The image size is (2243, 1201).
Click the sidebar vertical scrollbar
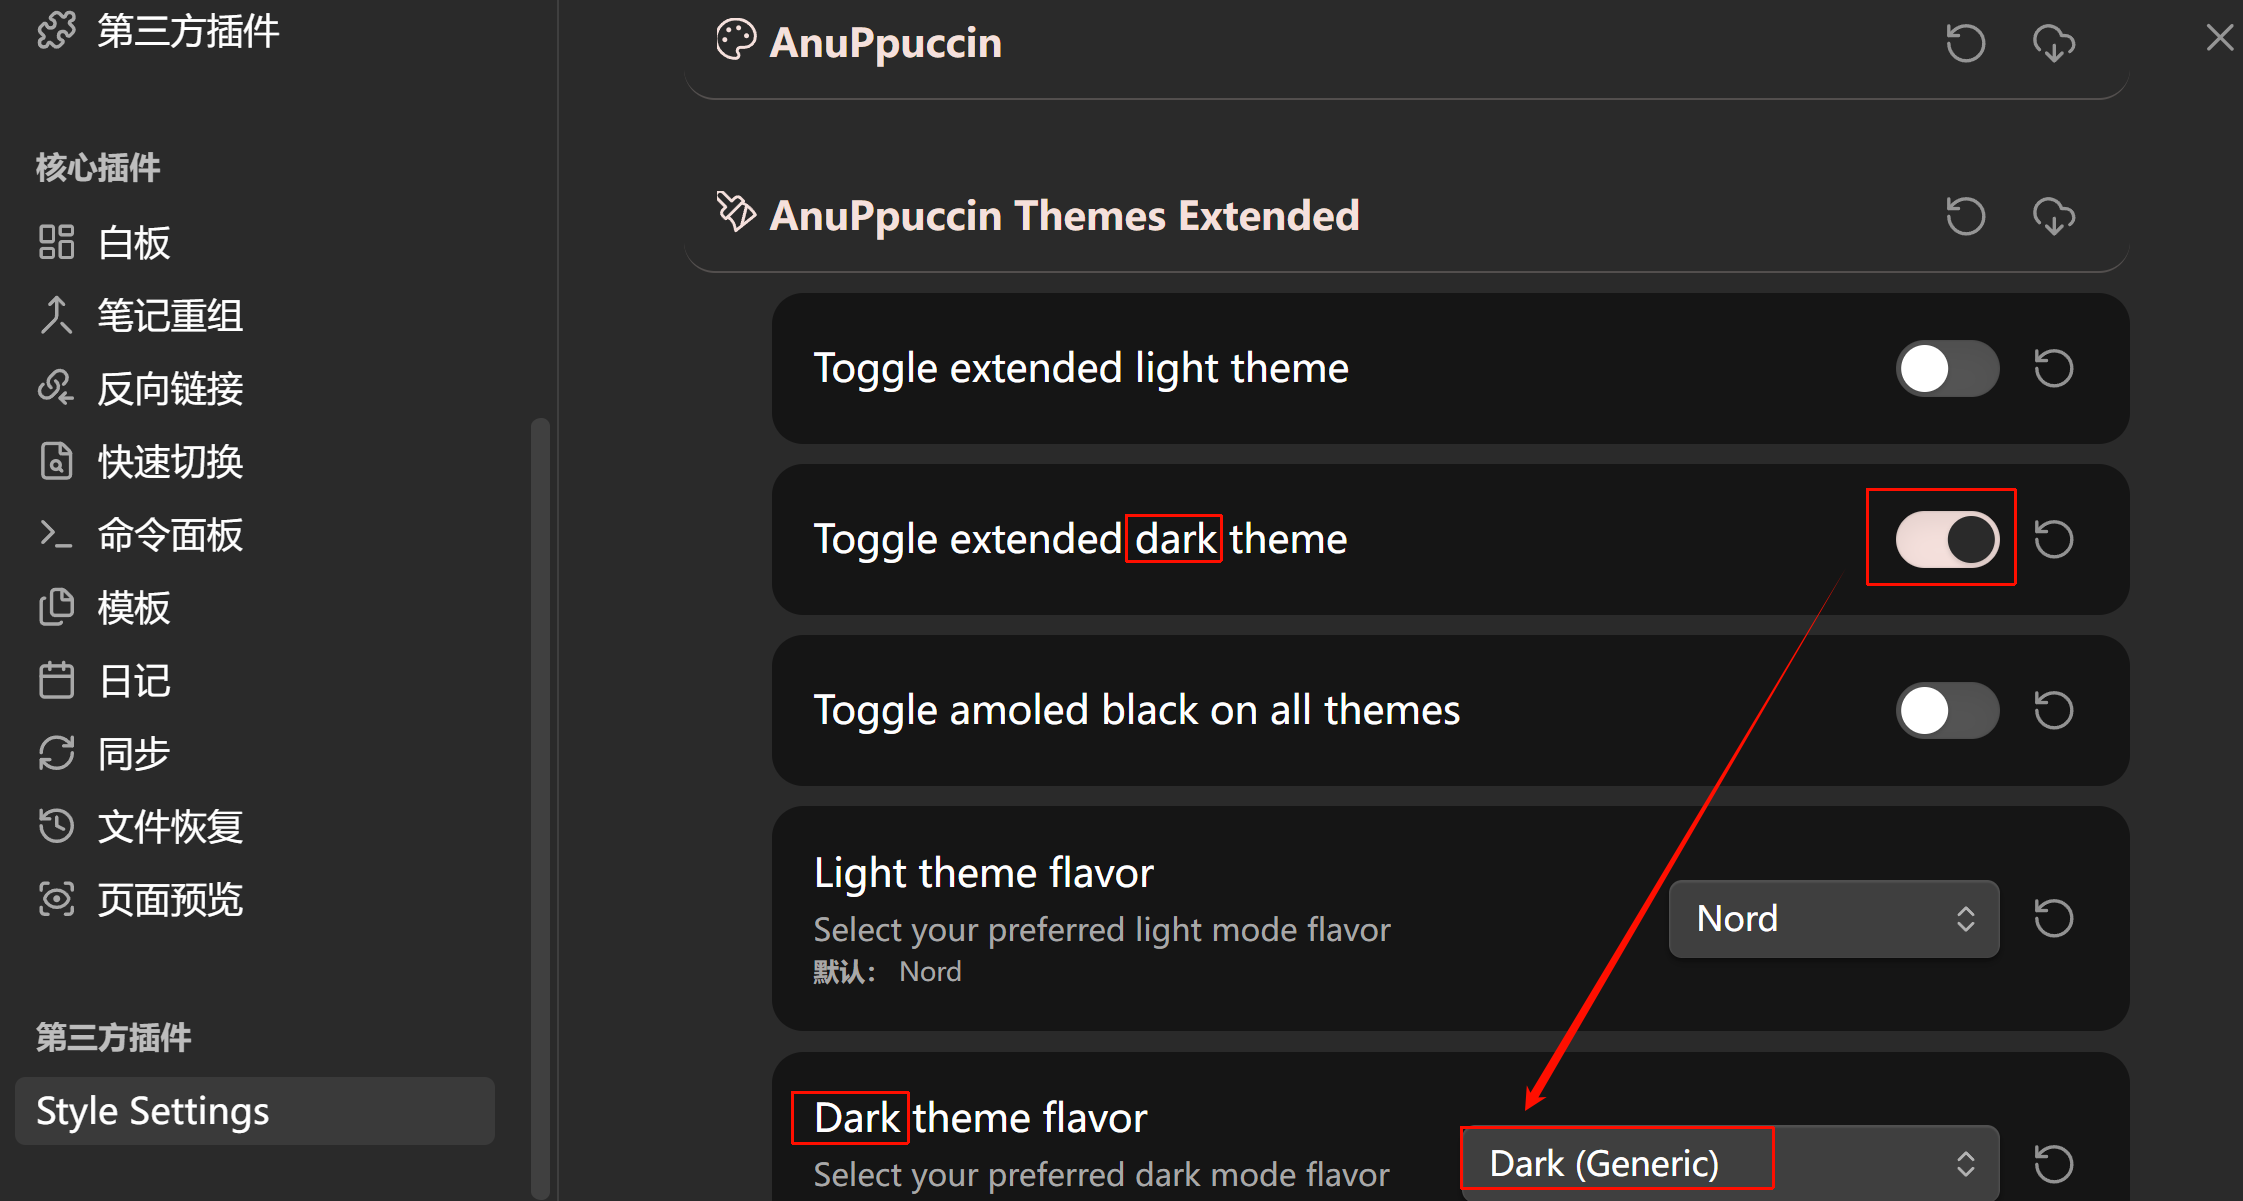pyautogui.click(x=541, y=800)
